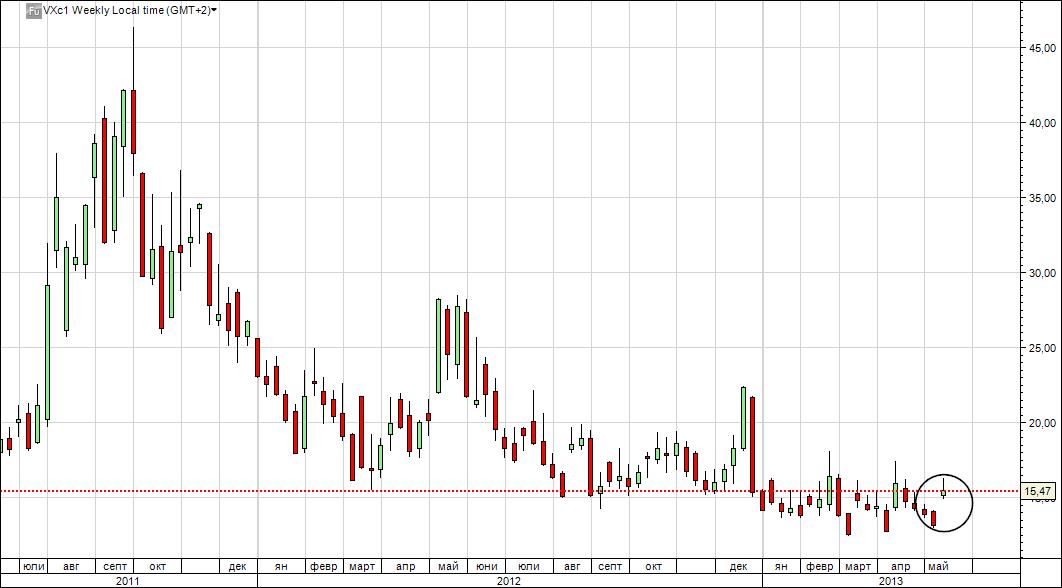The width and height of the screenshot is (1062, 588).
Task: Click the март month label in 2012
Action: coord(364,566)
